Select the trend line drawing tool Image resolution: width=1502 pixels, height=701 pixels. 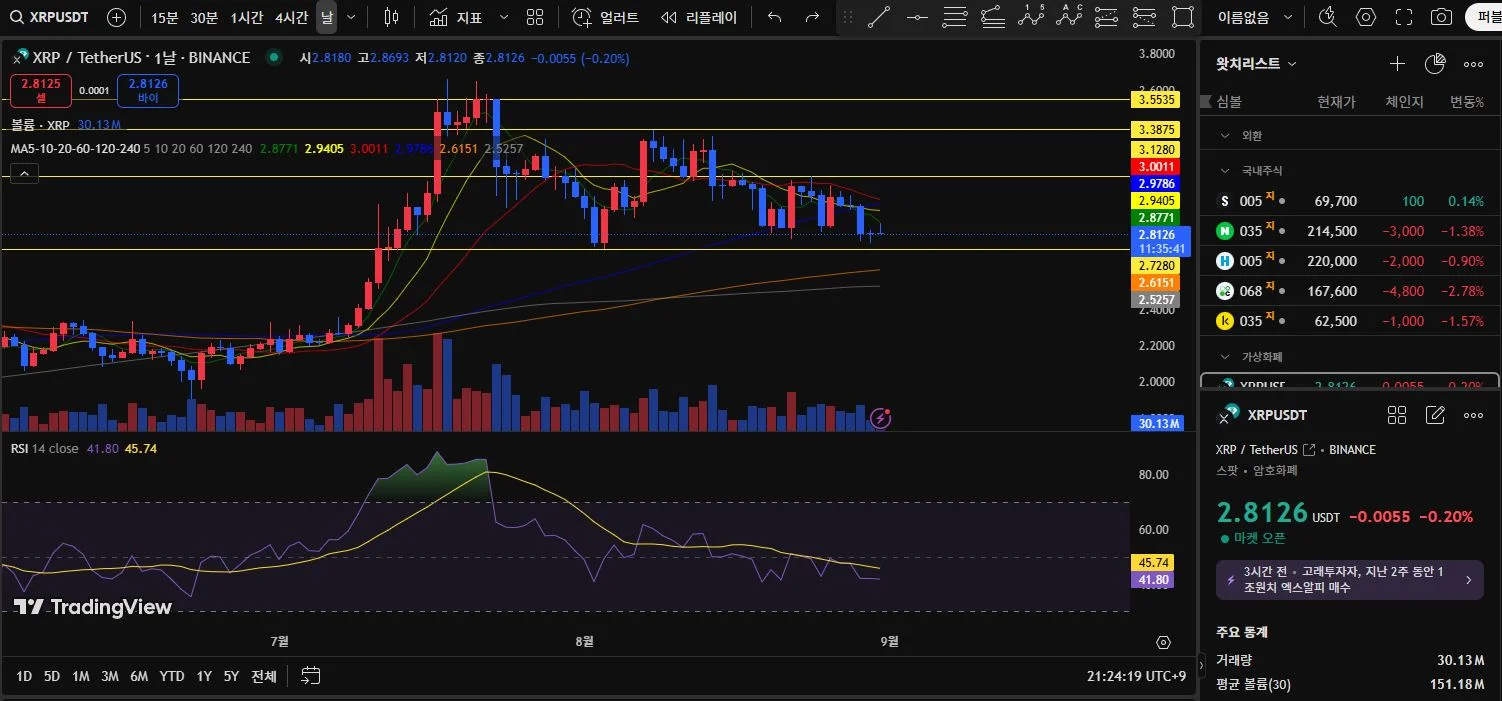pos(879,17)
